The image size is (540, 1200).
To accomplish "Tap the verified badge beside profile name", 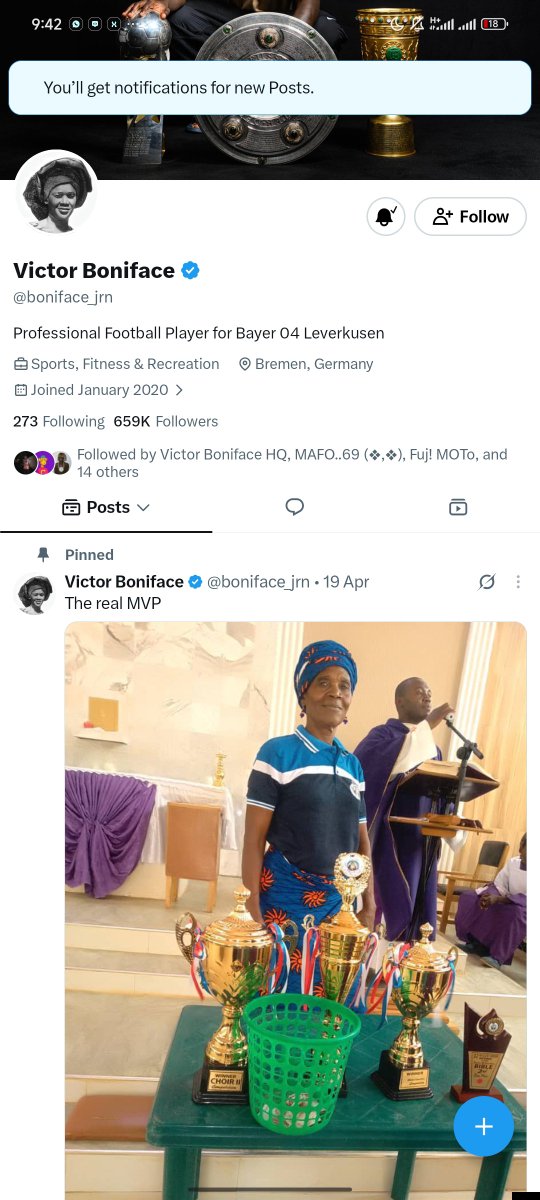I will pyautogui.click(x=190, y=270).
